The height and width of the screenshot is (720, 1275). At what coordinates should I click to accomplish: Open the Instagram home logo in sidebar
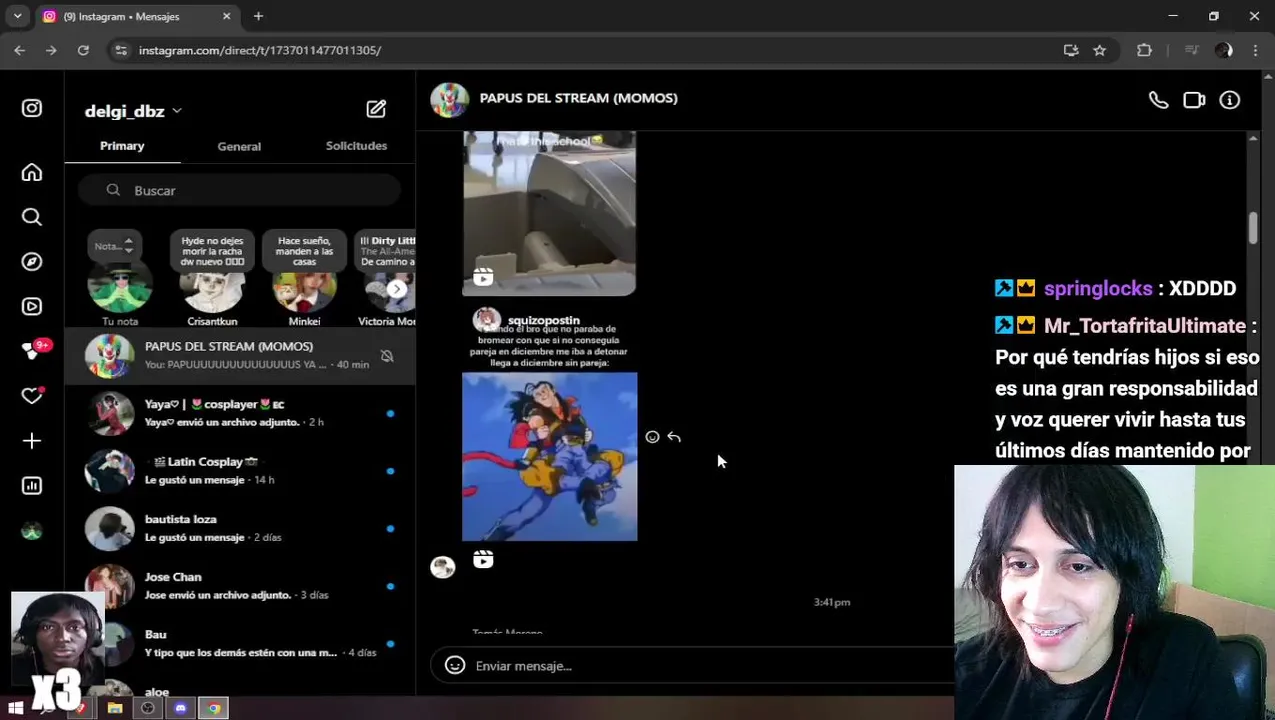coord(32,108)
